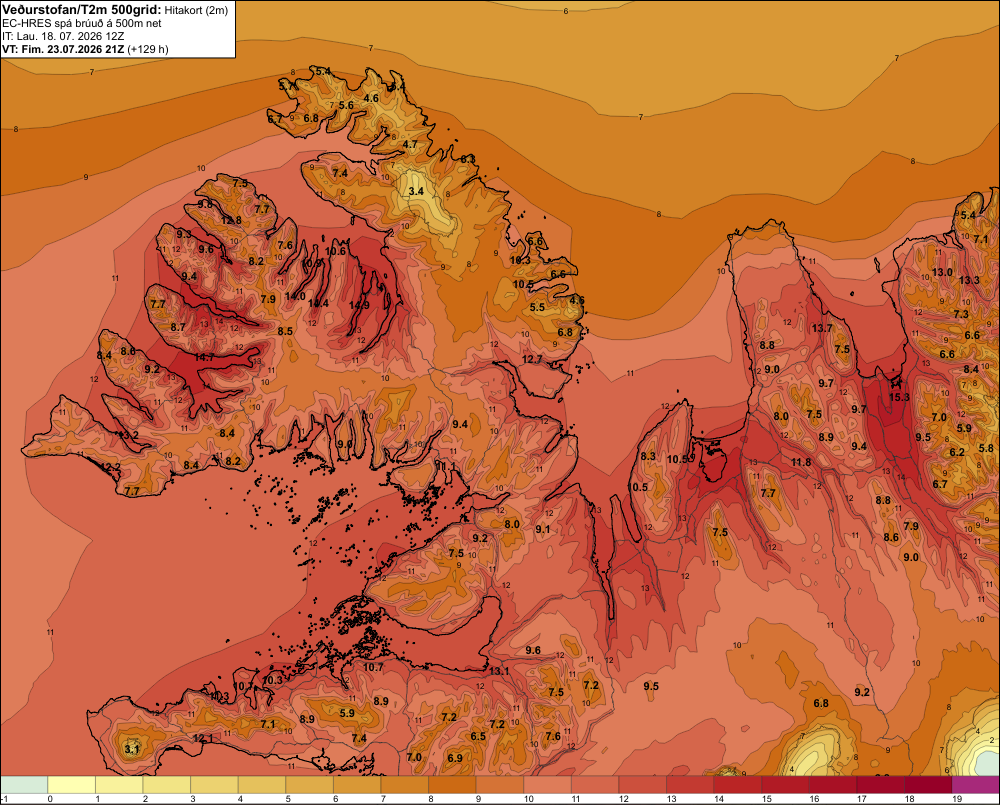This screenshot has width=1000, height=805.
Task: Click the 13.1 temperature label
Action: (499, 671)
